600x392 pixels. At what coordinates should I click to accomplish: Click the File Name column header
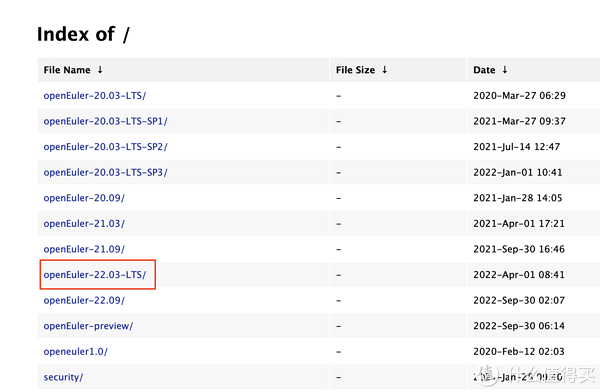click(67, 70)
